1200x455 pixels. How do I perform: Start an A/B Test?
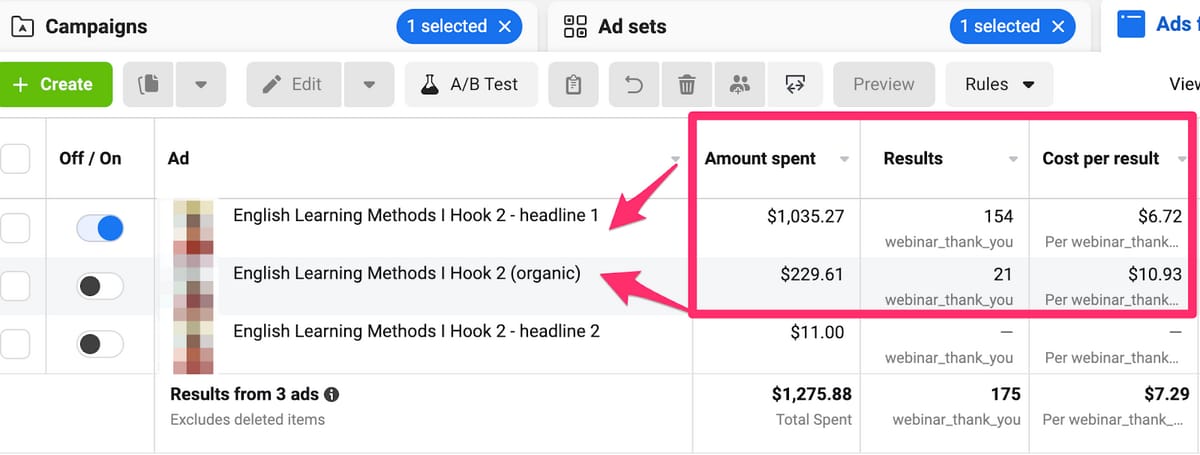click(x=471, y=85)
